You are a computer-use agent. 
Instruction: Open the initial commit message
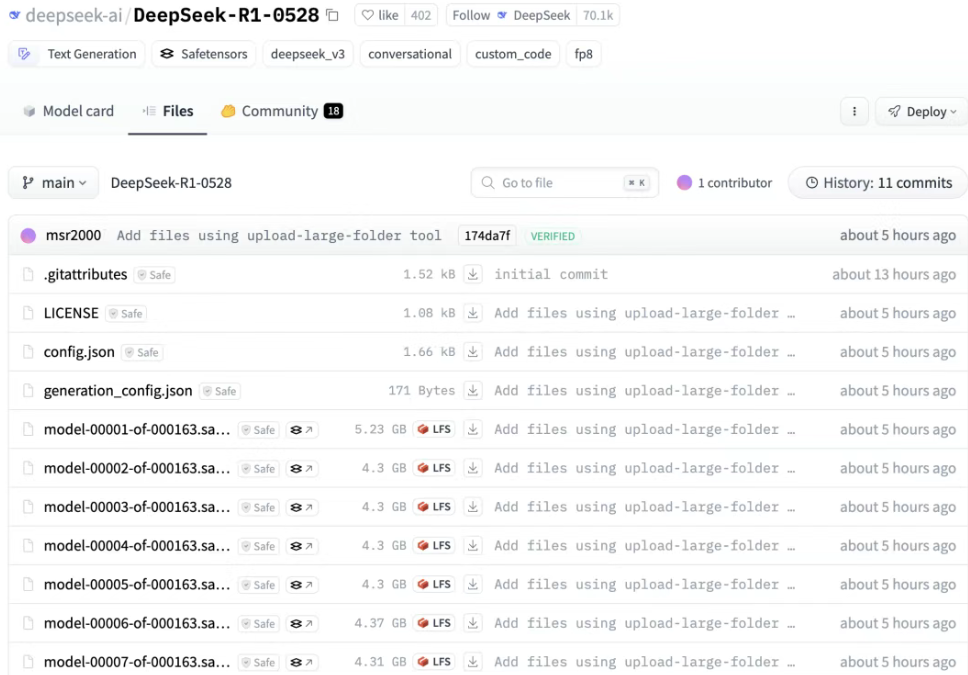click(x=551, y=274)
